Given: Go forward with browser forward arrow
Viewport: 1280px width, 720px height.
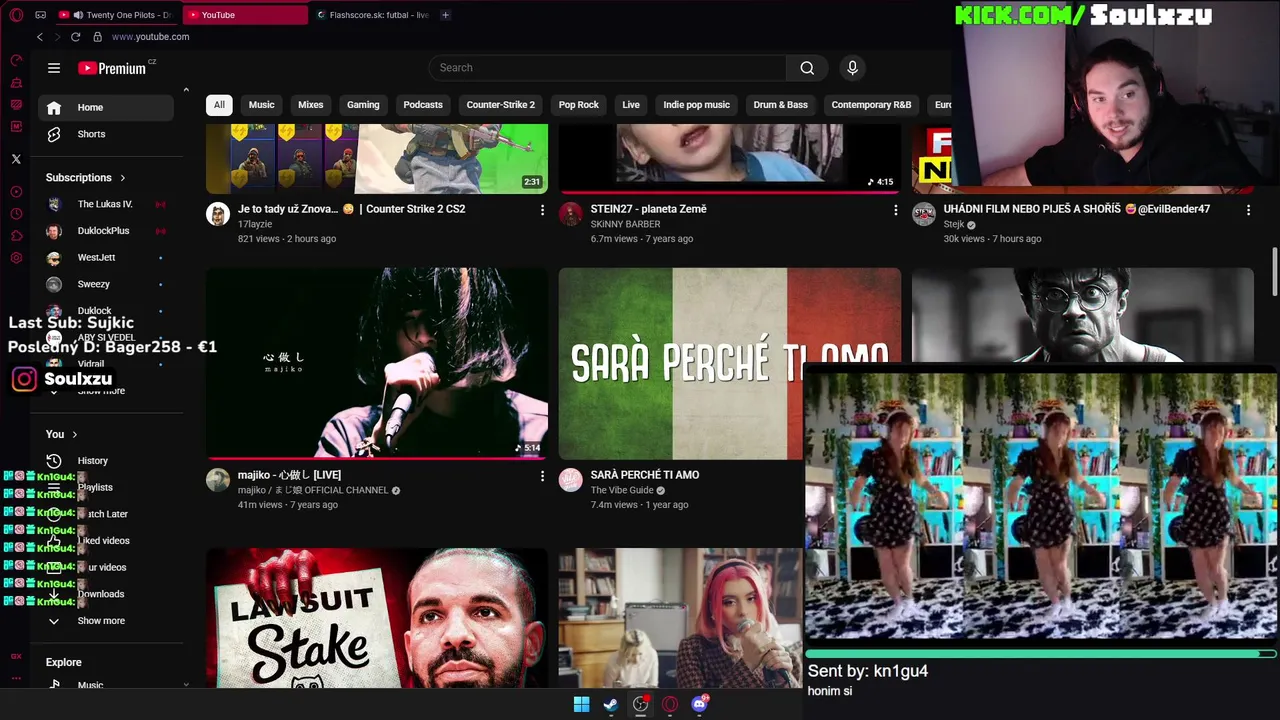Looking at the screenshot, I should pos(57,37).
